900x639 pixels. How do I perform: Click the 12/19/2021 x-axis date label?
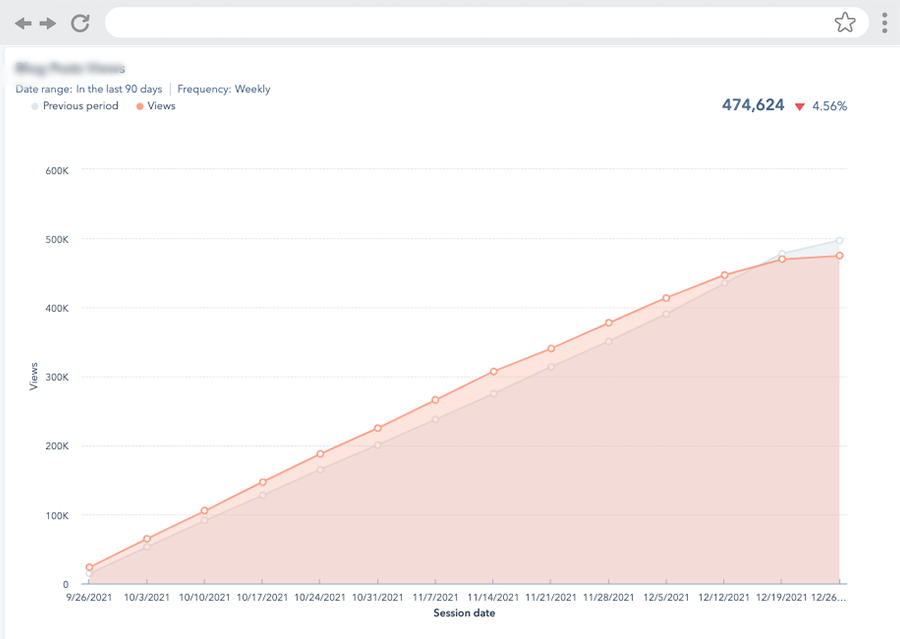coord(781,597)
